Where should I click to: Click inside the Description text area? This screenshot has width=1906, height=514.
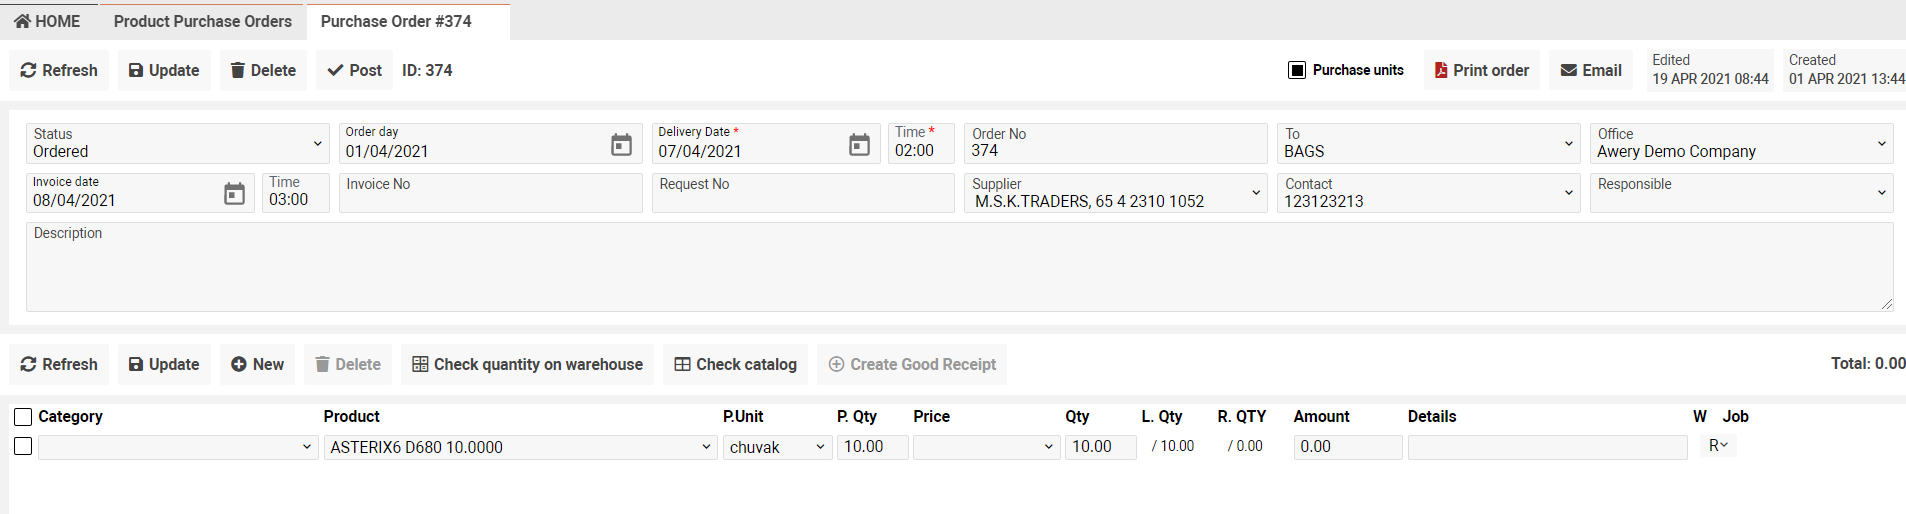[958, 270]
